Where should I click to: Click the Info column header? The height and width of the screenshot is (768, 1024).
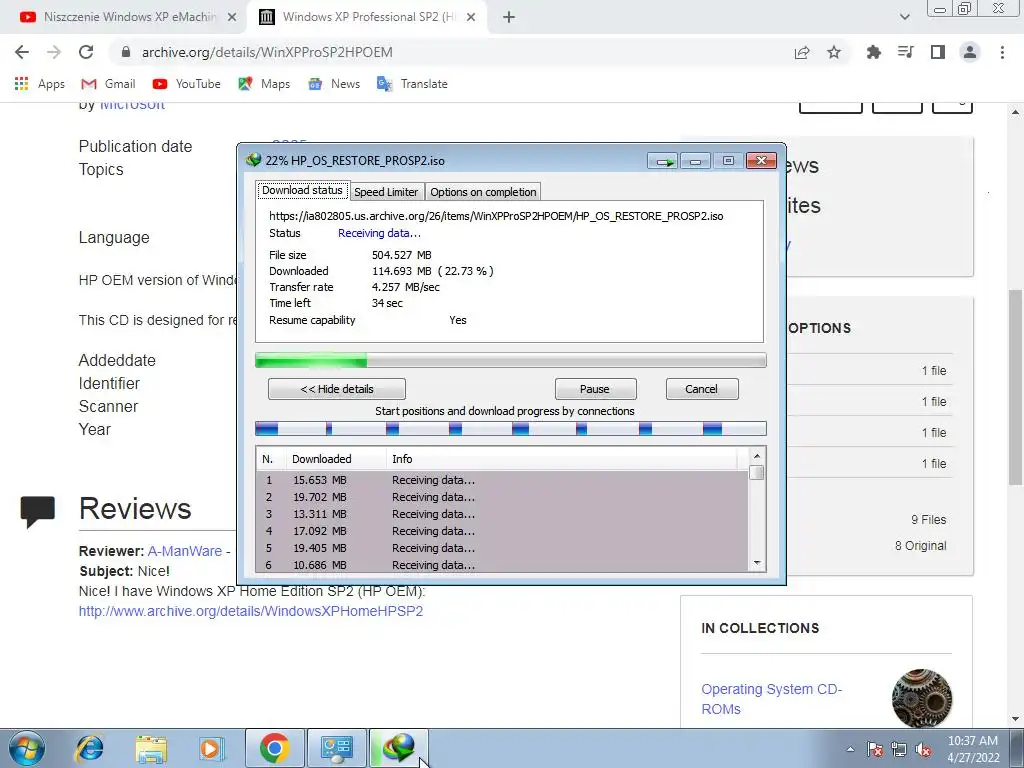coord(562,459)
